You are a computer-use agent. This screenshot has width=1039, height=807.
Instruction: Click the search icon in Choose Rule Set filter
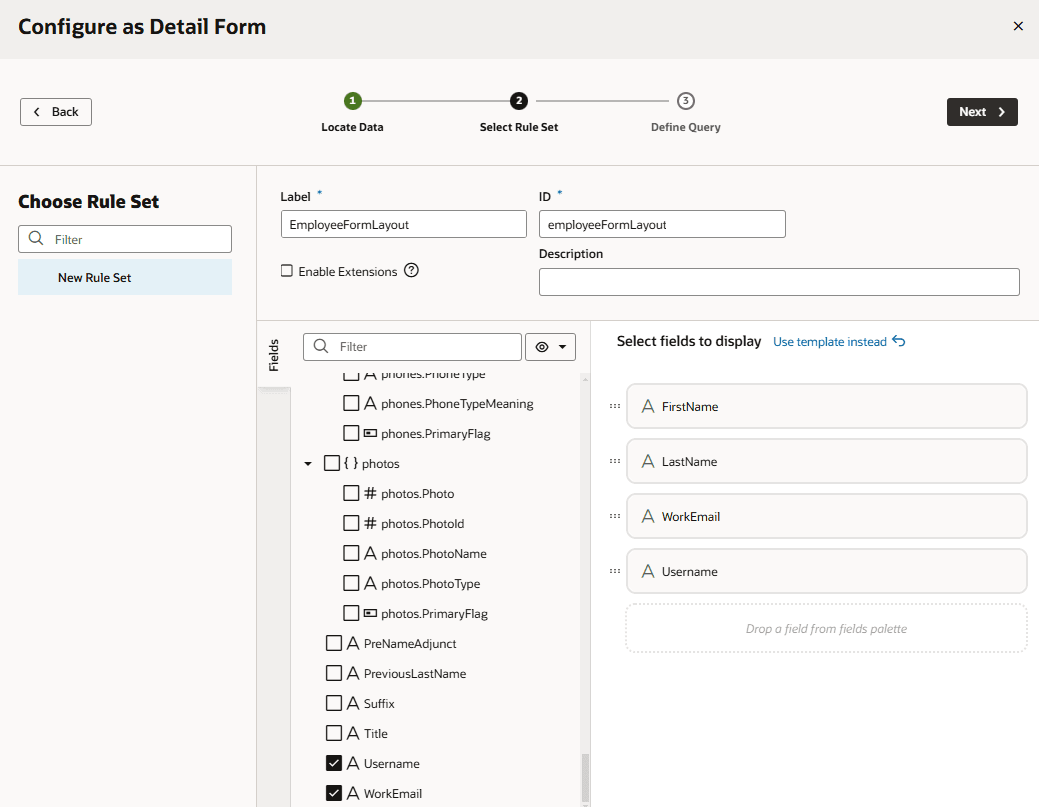coord(36,239)
